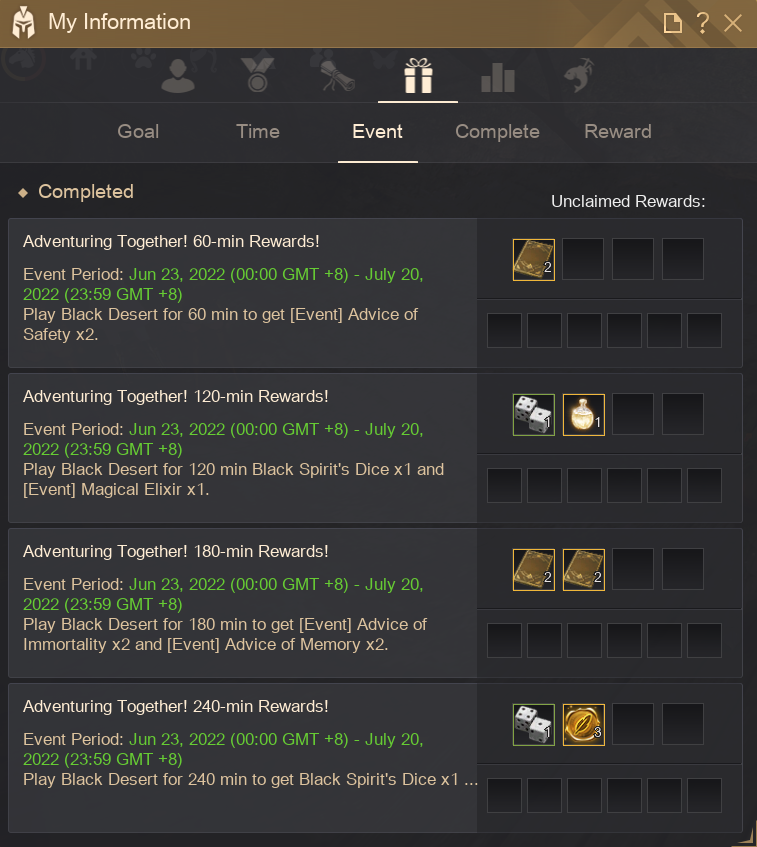Screen dimensions: 757x847
Task: Claim first Advice item in 180-min rewards
Action: (534, 569)
